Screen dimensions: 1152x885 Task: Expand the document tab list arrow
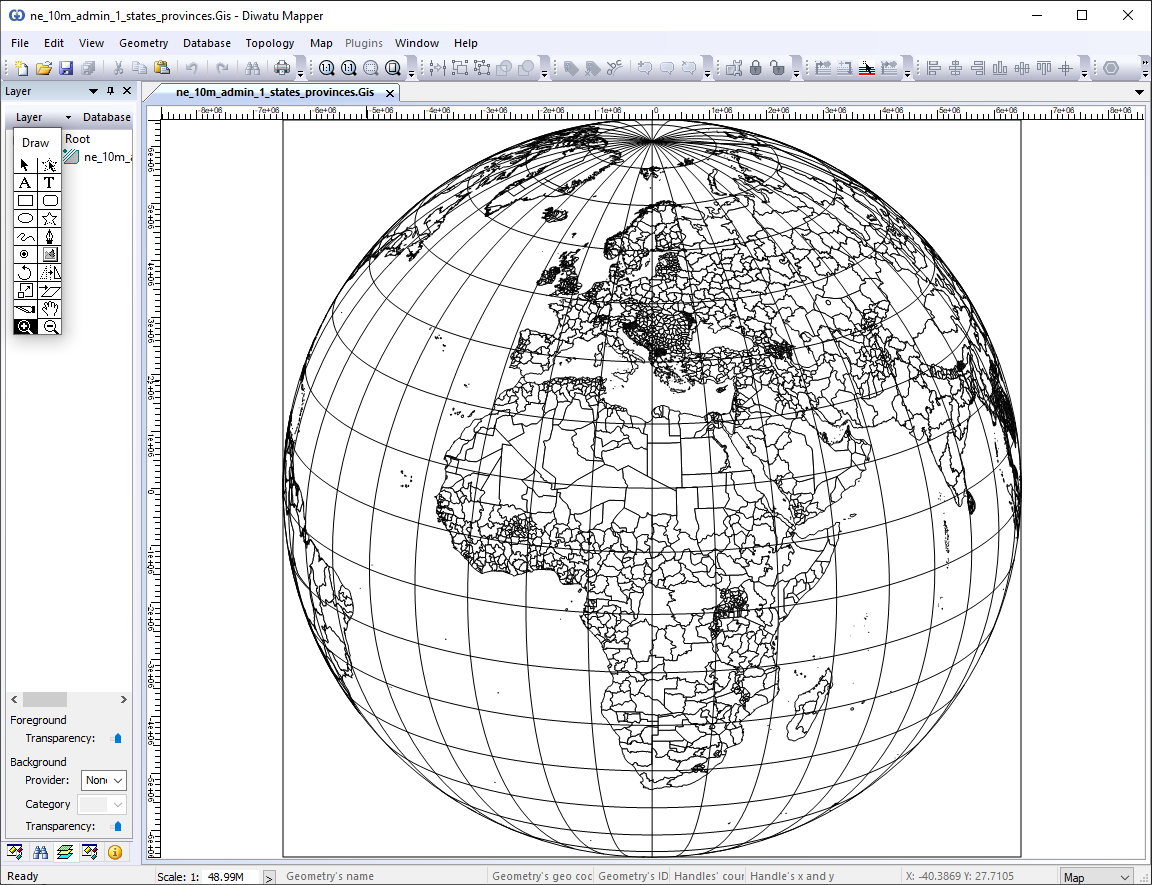pyautogui.click(x=1139, y=91)
